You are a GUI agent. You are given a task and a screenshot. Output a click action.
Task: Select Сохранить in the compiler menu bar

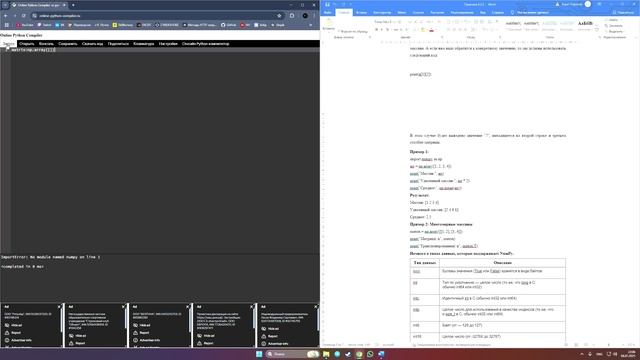pyautogui.click(x=68, y=44)
